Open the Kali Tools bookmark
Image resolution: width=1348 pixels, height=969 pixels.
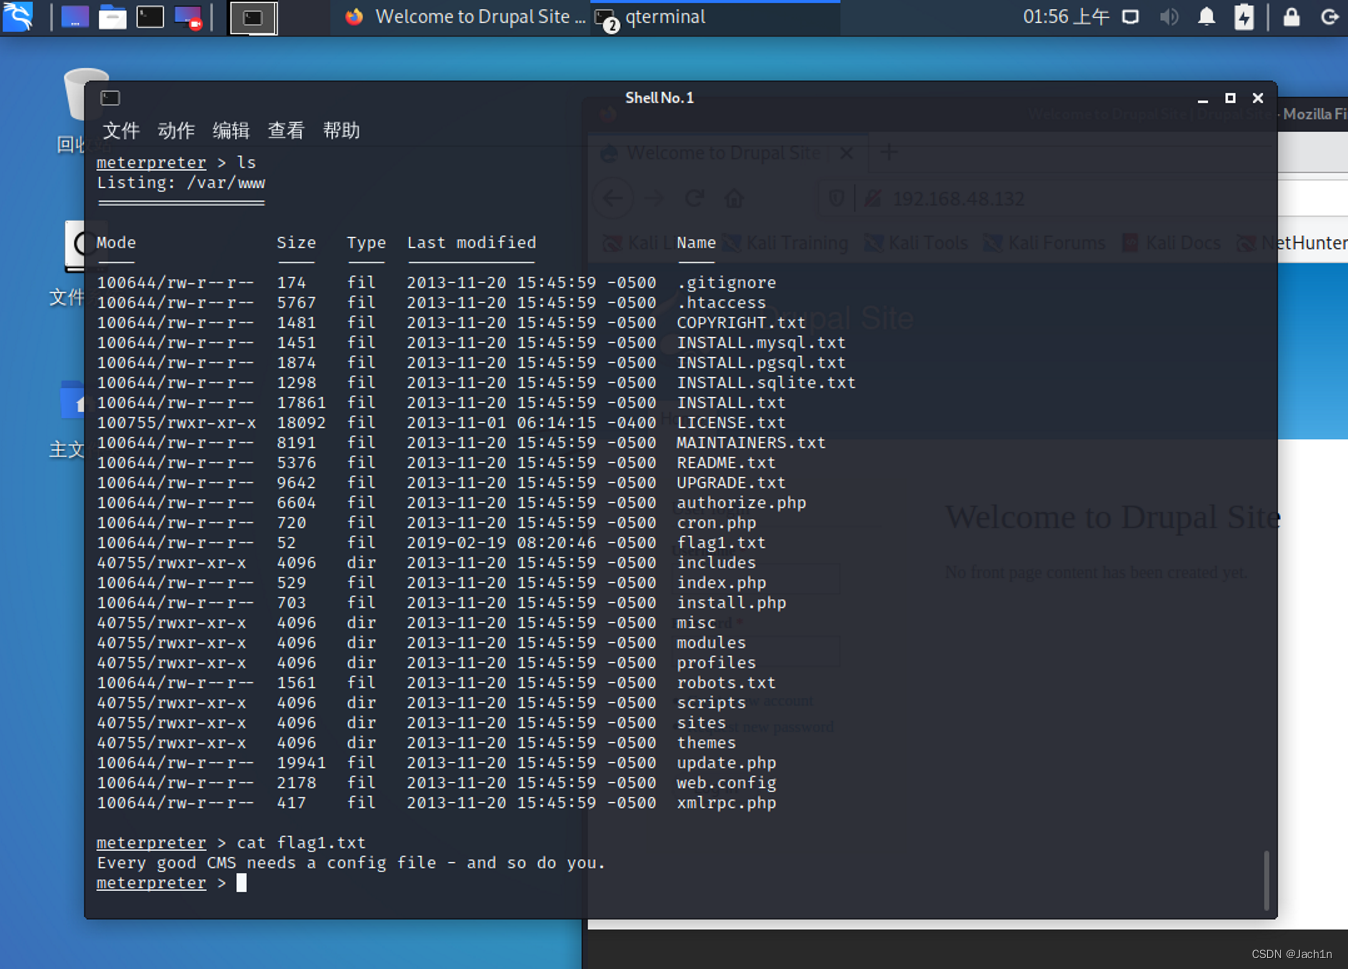[x=916, y=243]
